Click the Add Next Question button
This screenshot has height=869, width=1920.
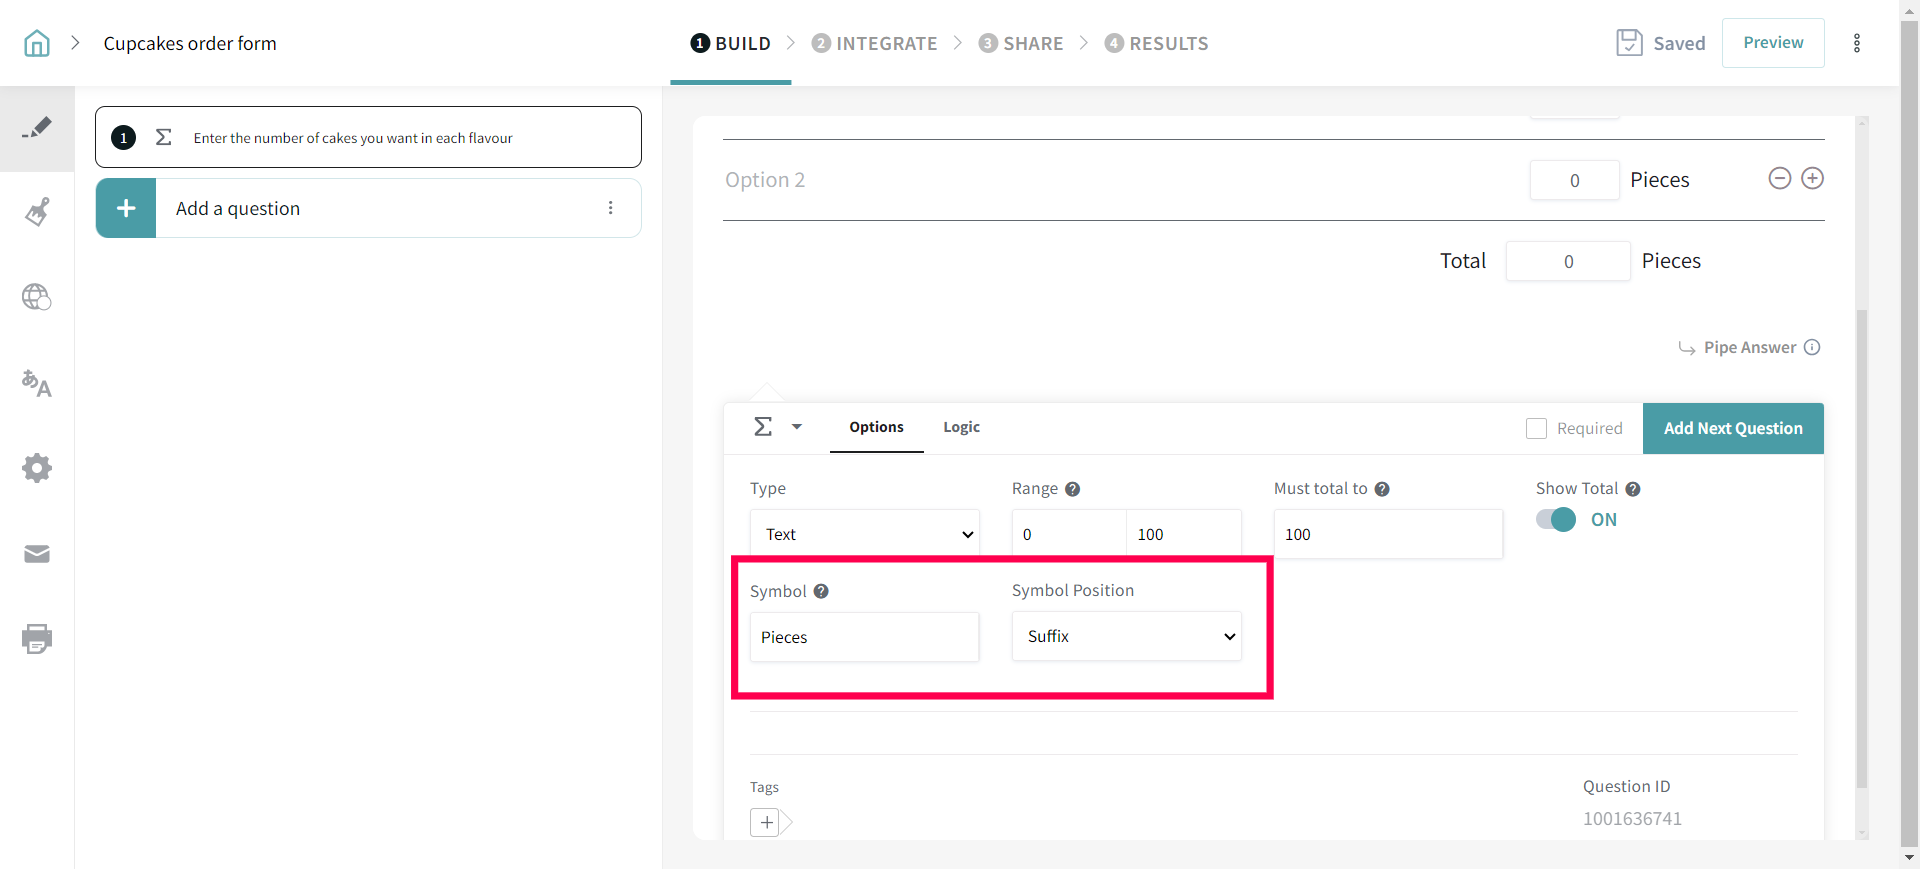tap(1732, 428)
